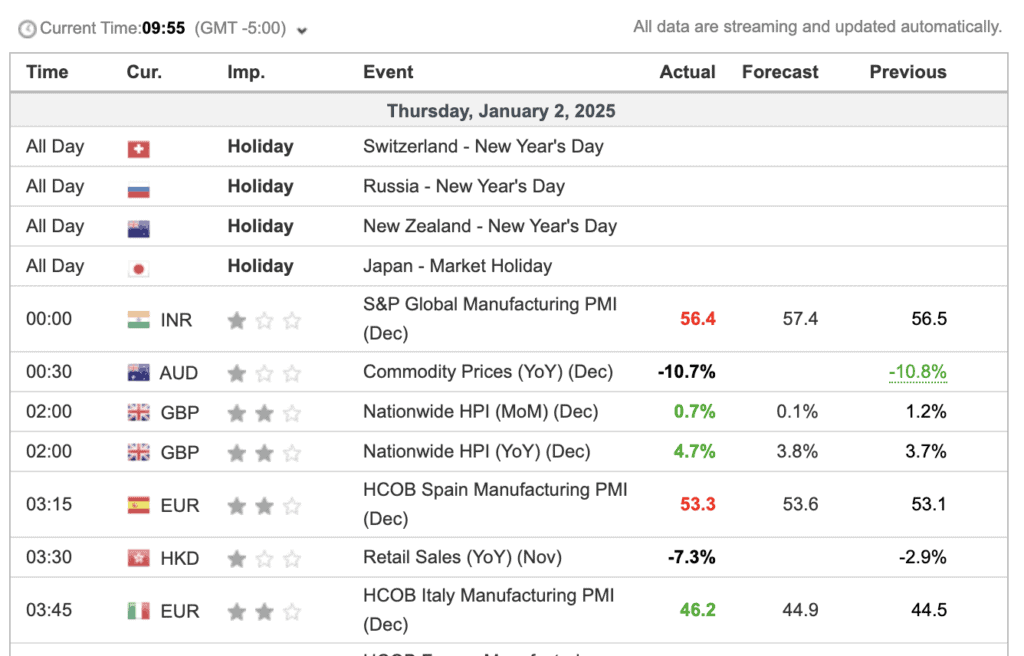Toggle third importance star for Nationwide HPI MoM
The image size is (1024, 656).
tap(291, 411)
